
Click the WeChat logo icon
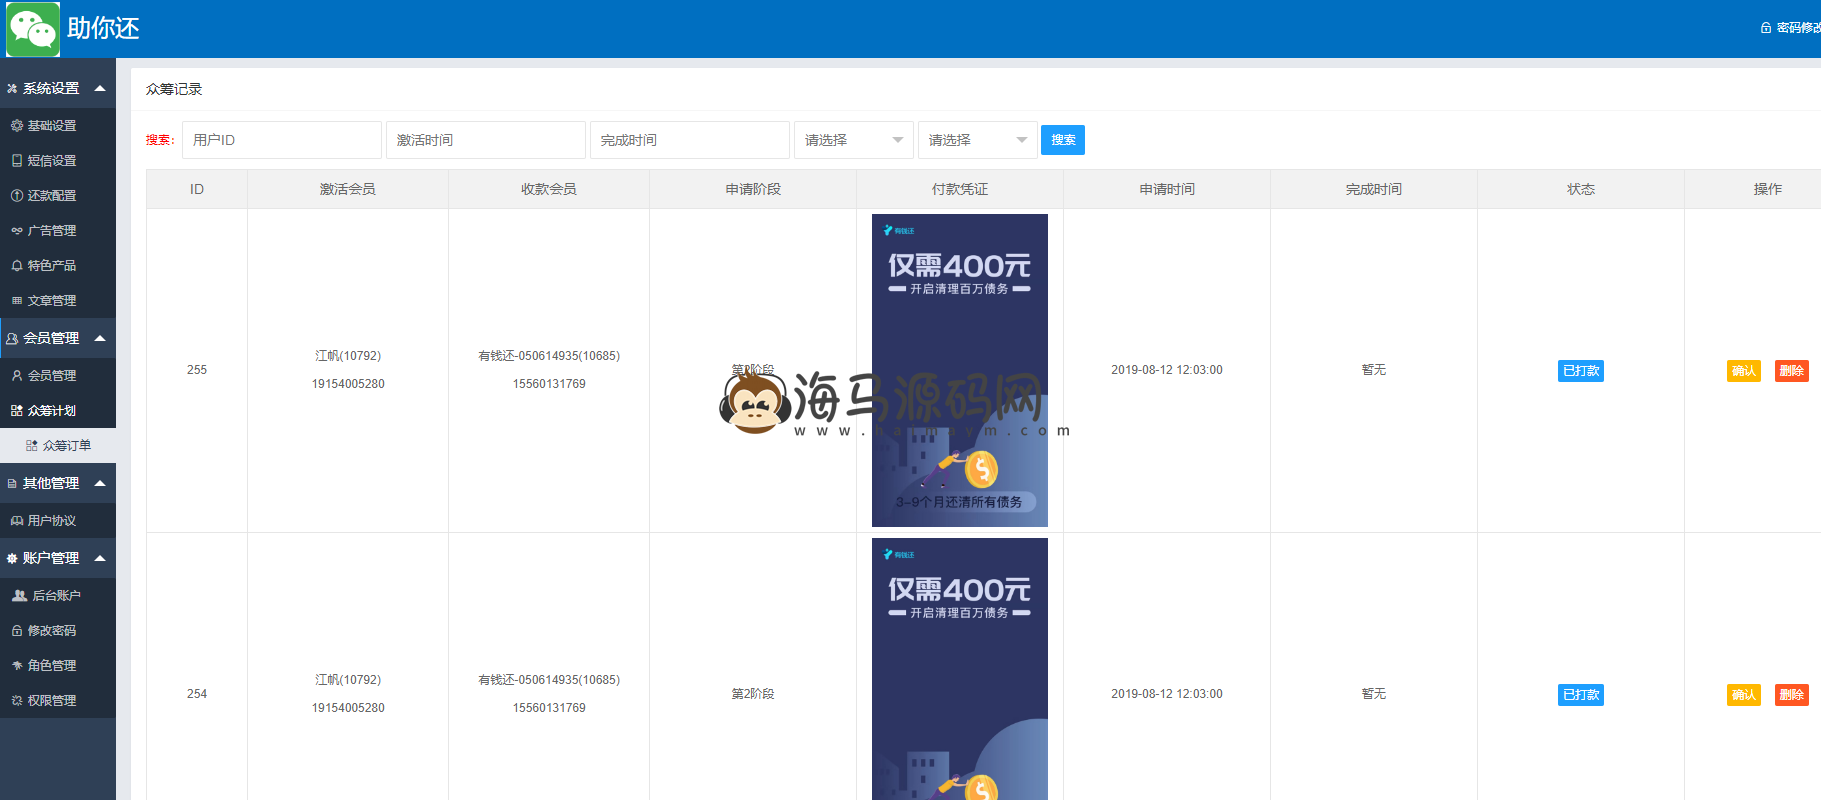(x=33, y=29)
